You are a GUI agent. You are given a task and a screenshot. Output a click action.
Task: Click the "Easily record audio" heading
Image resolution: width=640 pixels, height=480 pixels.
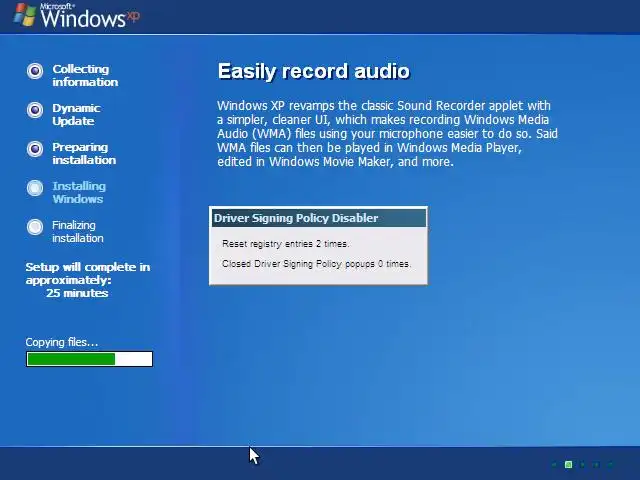(313, 71)
